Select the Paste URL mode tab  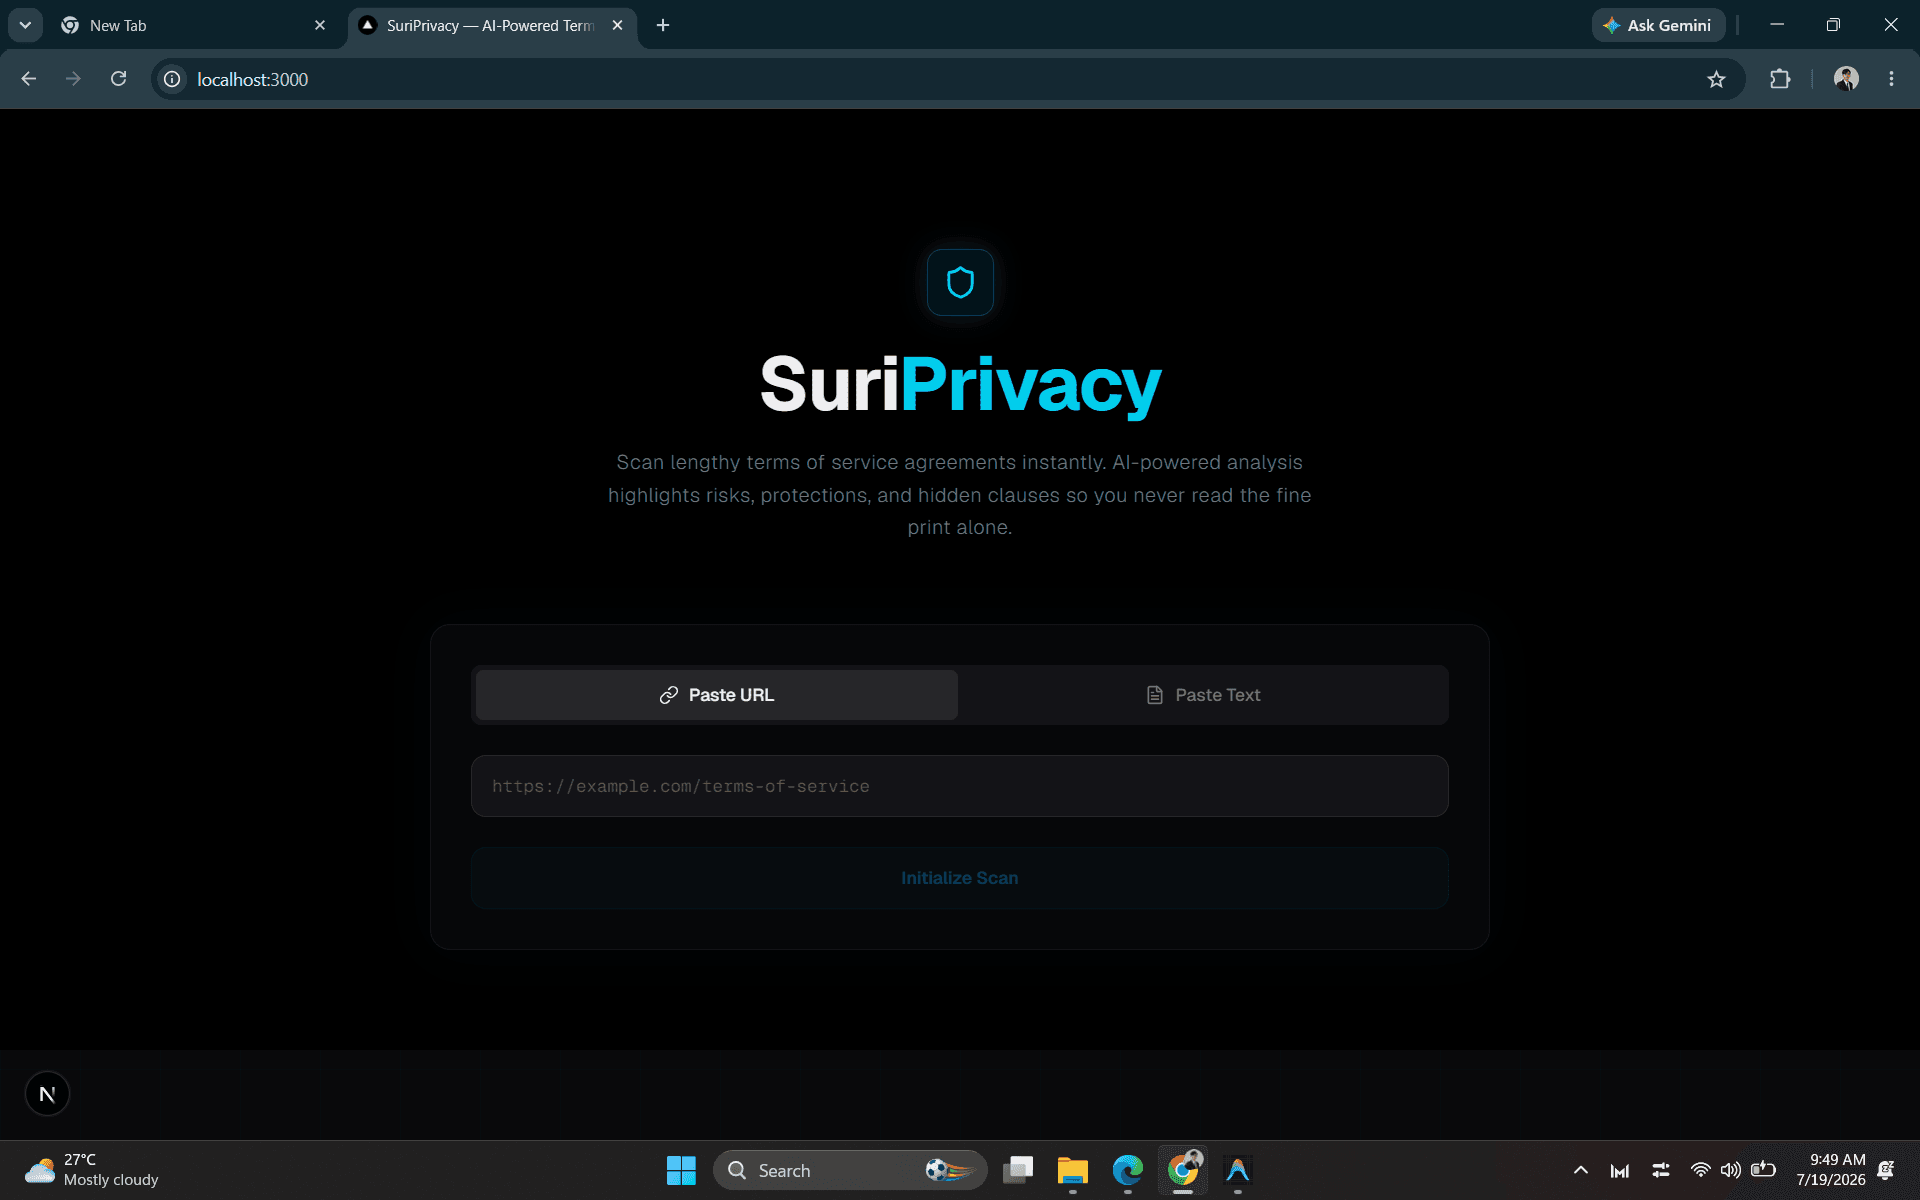point(717,695)
